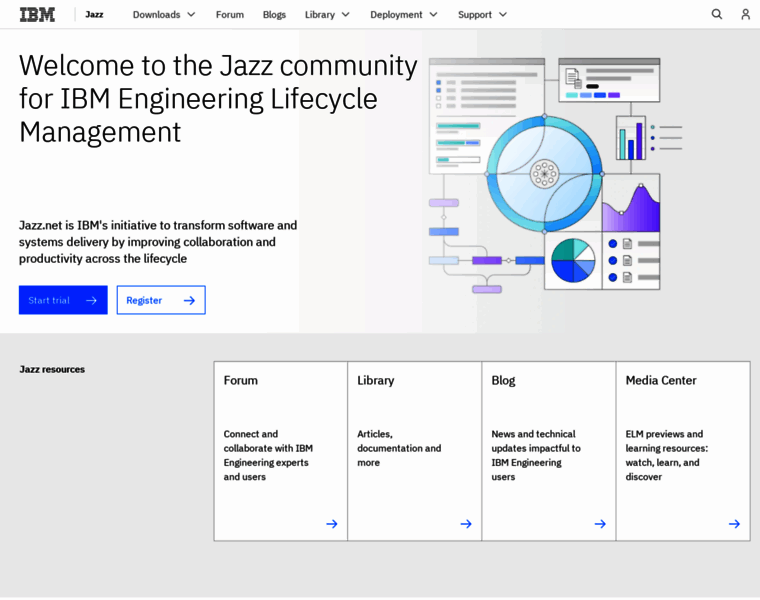Viewport: 760px width, 600px height.
Task: Click the arrow in Library card
Action: [465, 524]
